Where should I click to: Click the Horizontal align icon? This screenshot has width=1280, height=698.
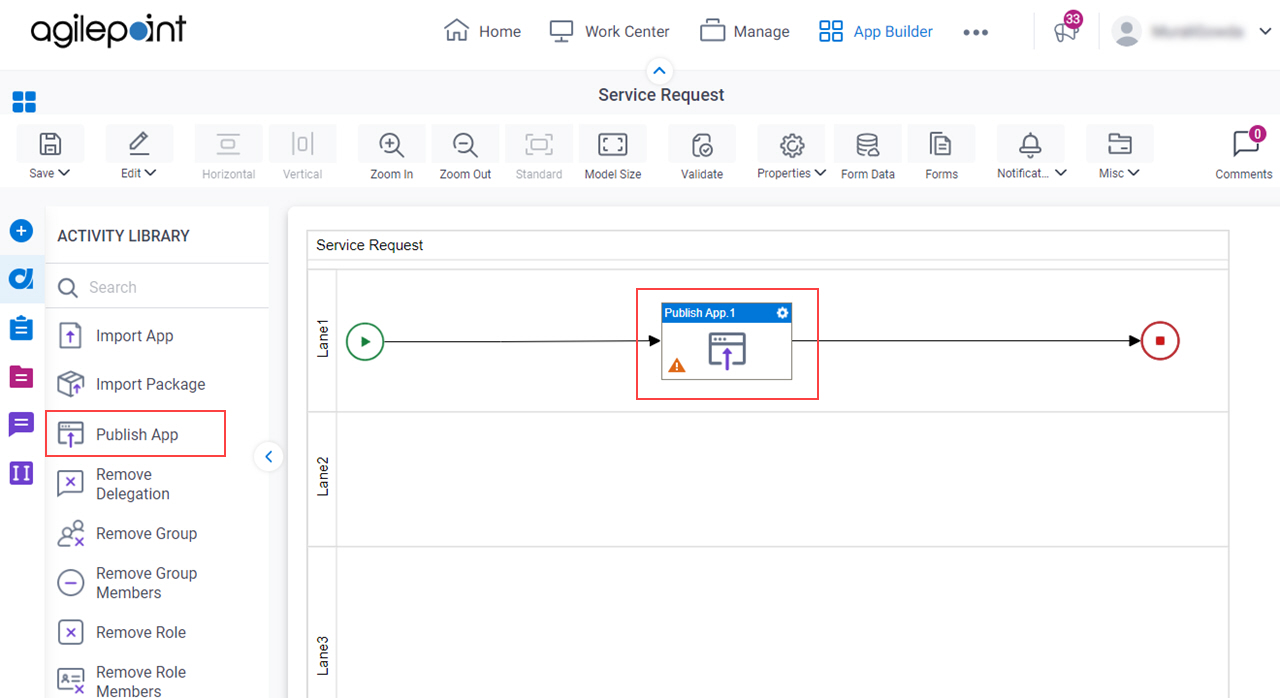(x=228, y=144)
